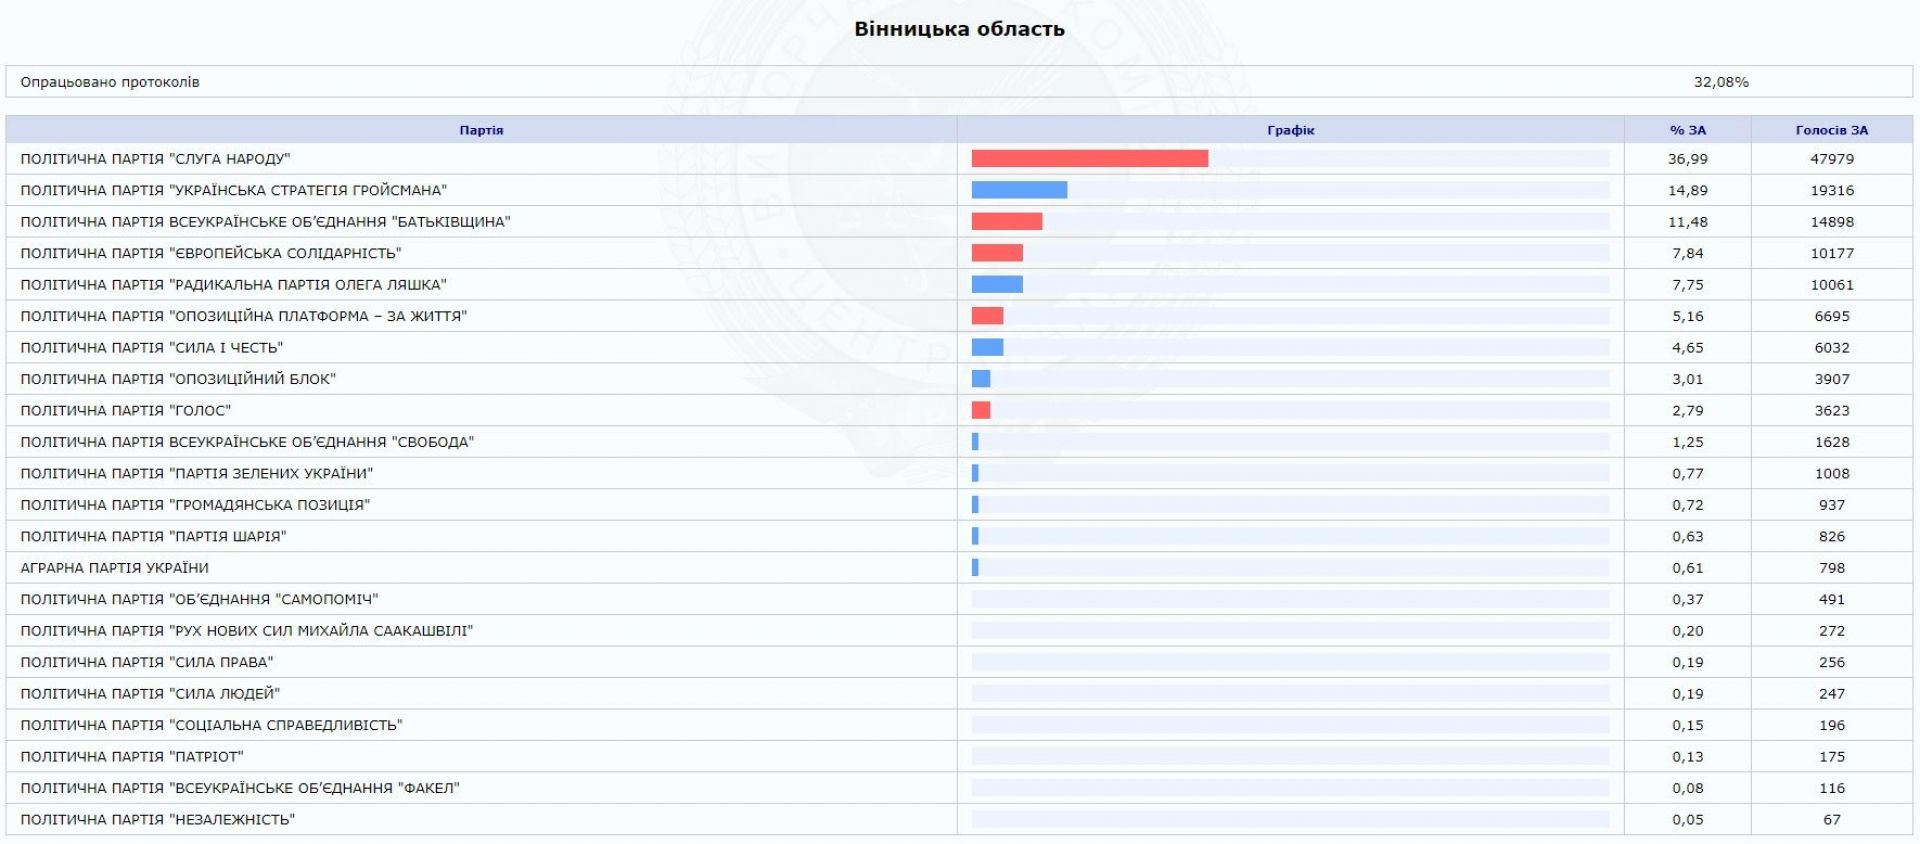Image resolution: width=1920 pixels, height=844 pixels.
Task: Select the "Аграрна партія України" row name
Action: pyautogui.click(x=115, y=568)
